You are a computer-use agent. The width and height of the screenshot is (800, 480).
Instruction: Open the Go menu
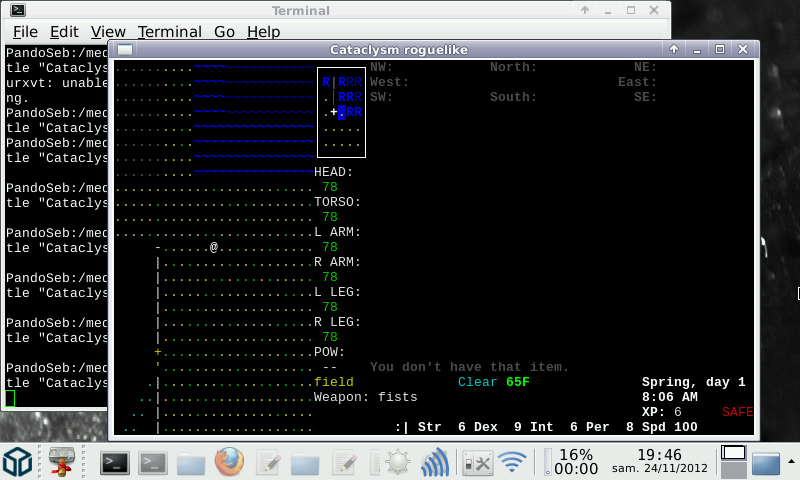(x=224, y=32)
